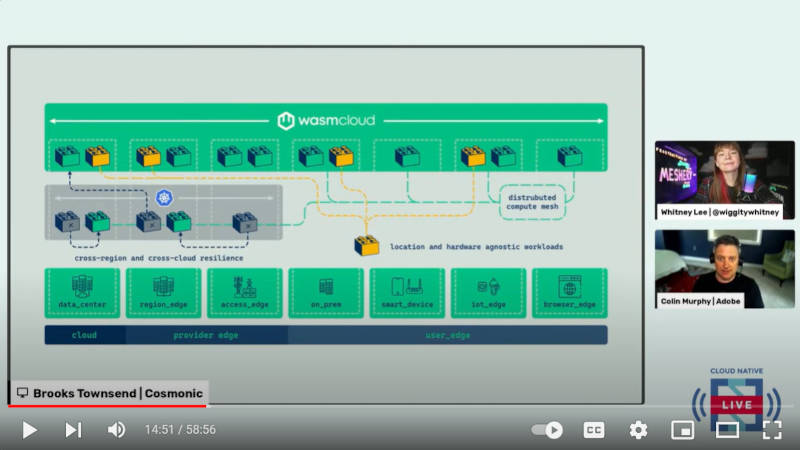Image resolution: width=800 pixels, height=450 pixels.
Task: Click the data_center tile
Action: coord(82,293)
